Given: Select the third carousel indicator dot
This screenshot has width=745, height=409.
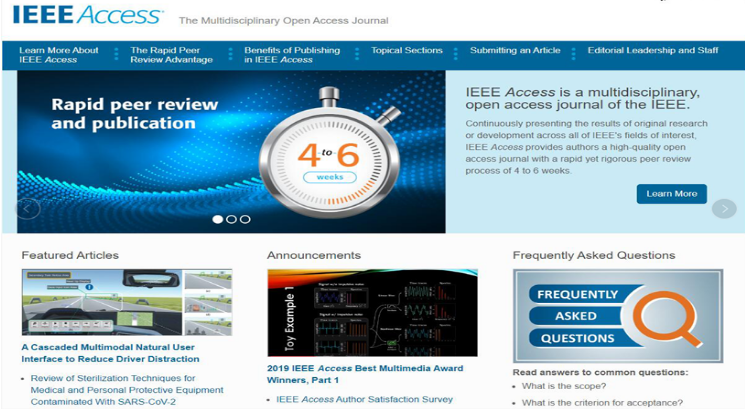Looking at the screenshot, I should (245, 219).
